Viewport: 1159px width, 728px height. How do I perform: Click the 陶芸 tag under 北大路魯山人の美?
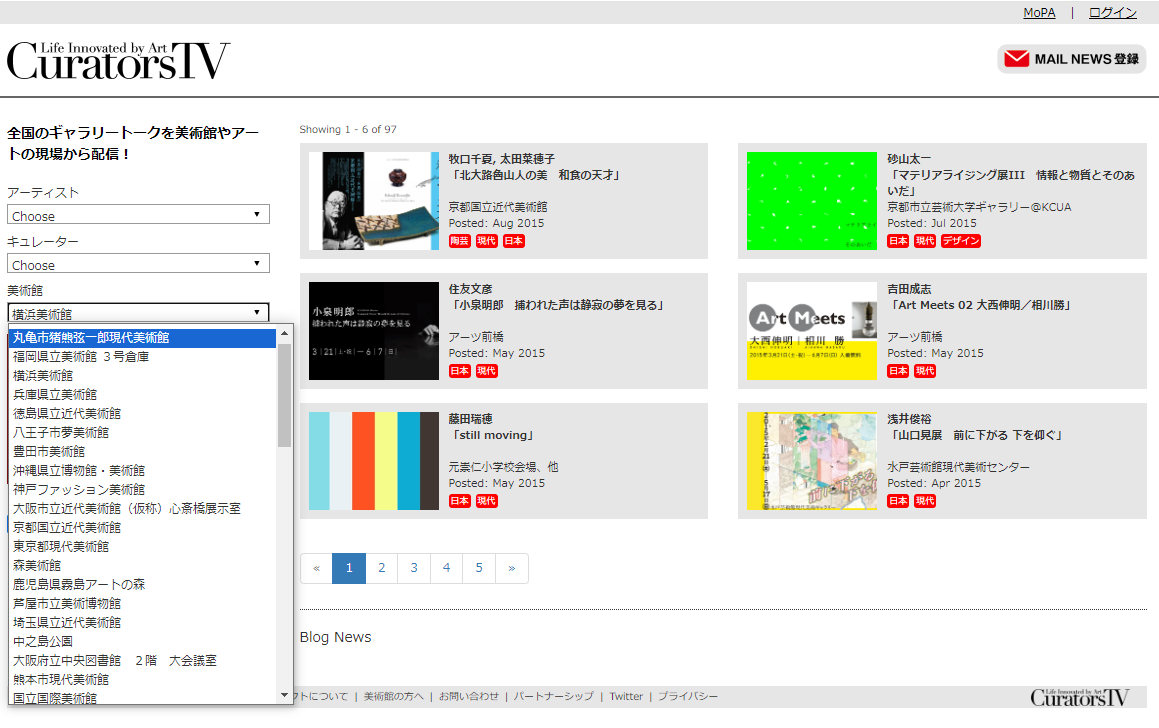459,241
